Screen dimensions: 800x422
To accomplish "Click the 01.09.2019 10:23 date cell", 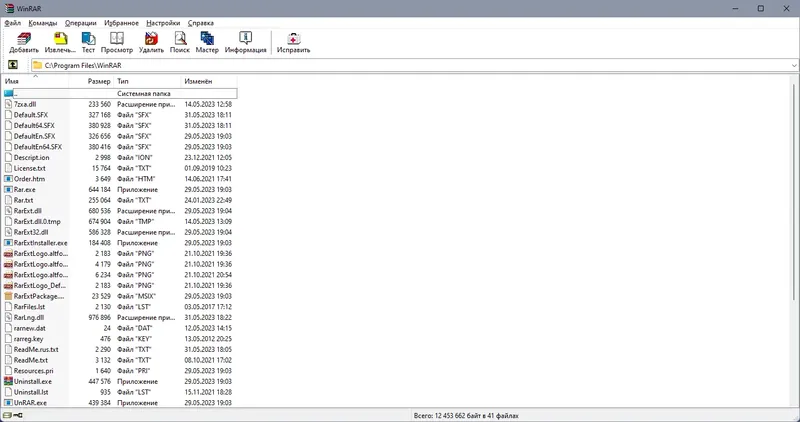I will pos(208,168).
